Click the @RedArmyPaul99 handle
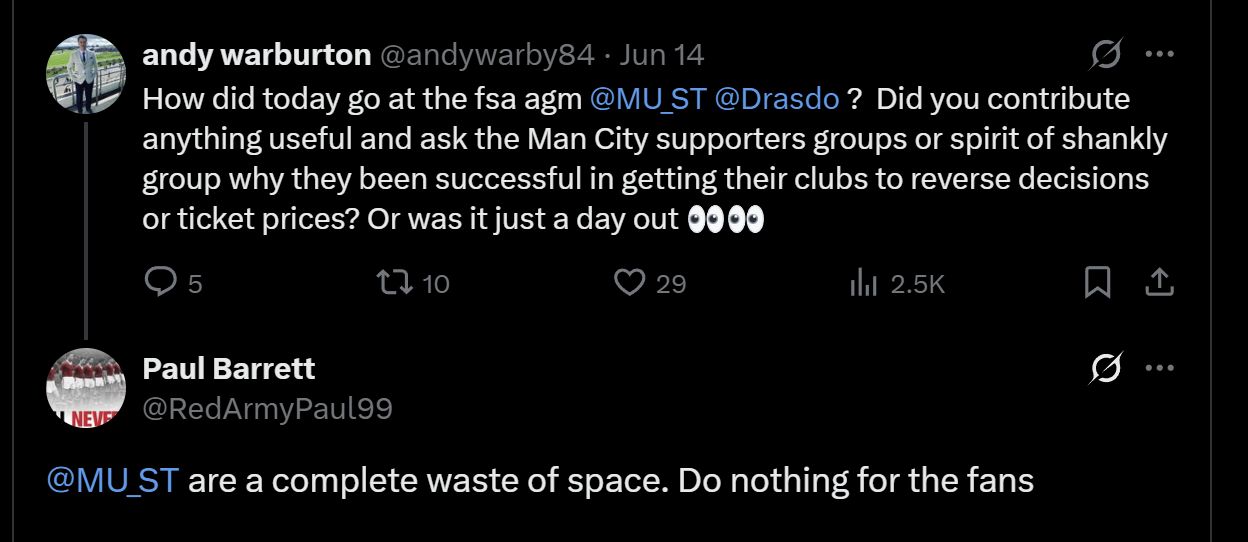The height and width of the screenshot is (542, 1248). coord(268,408)
